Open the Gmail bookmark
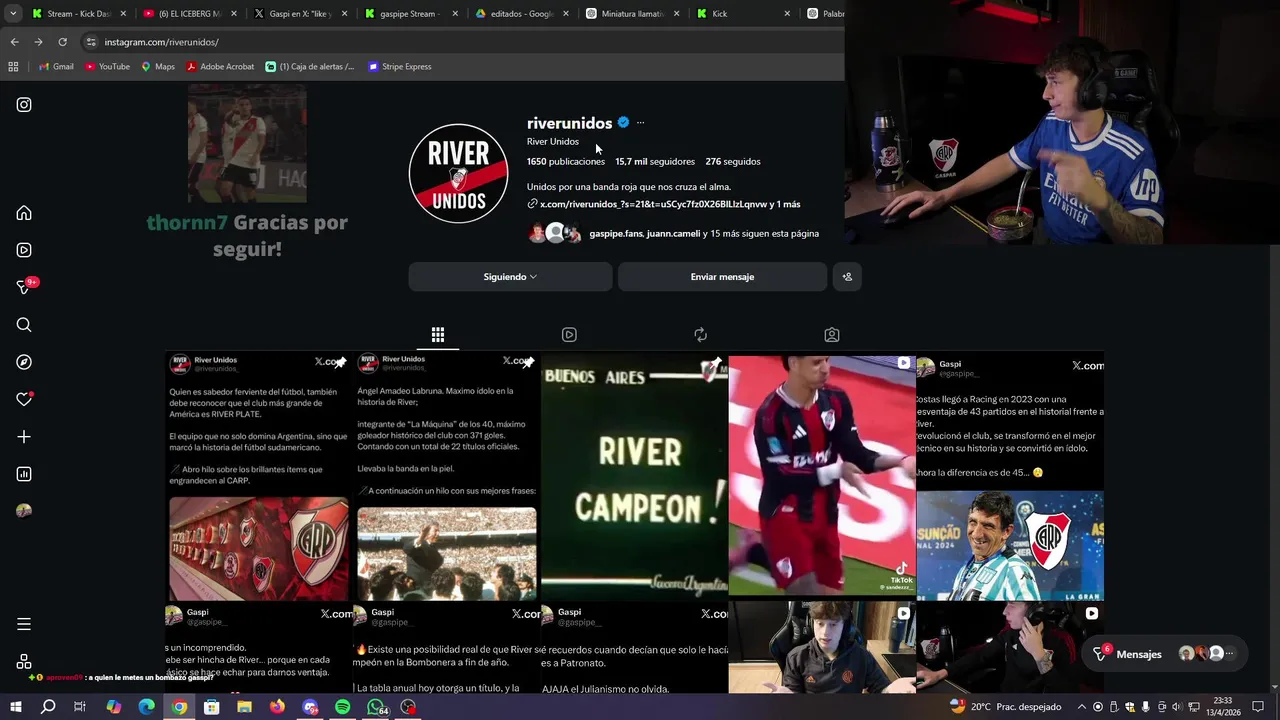Image resolution: width=1280 pixels, height=720 pixels. [56, 67]
